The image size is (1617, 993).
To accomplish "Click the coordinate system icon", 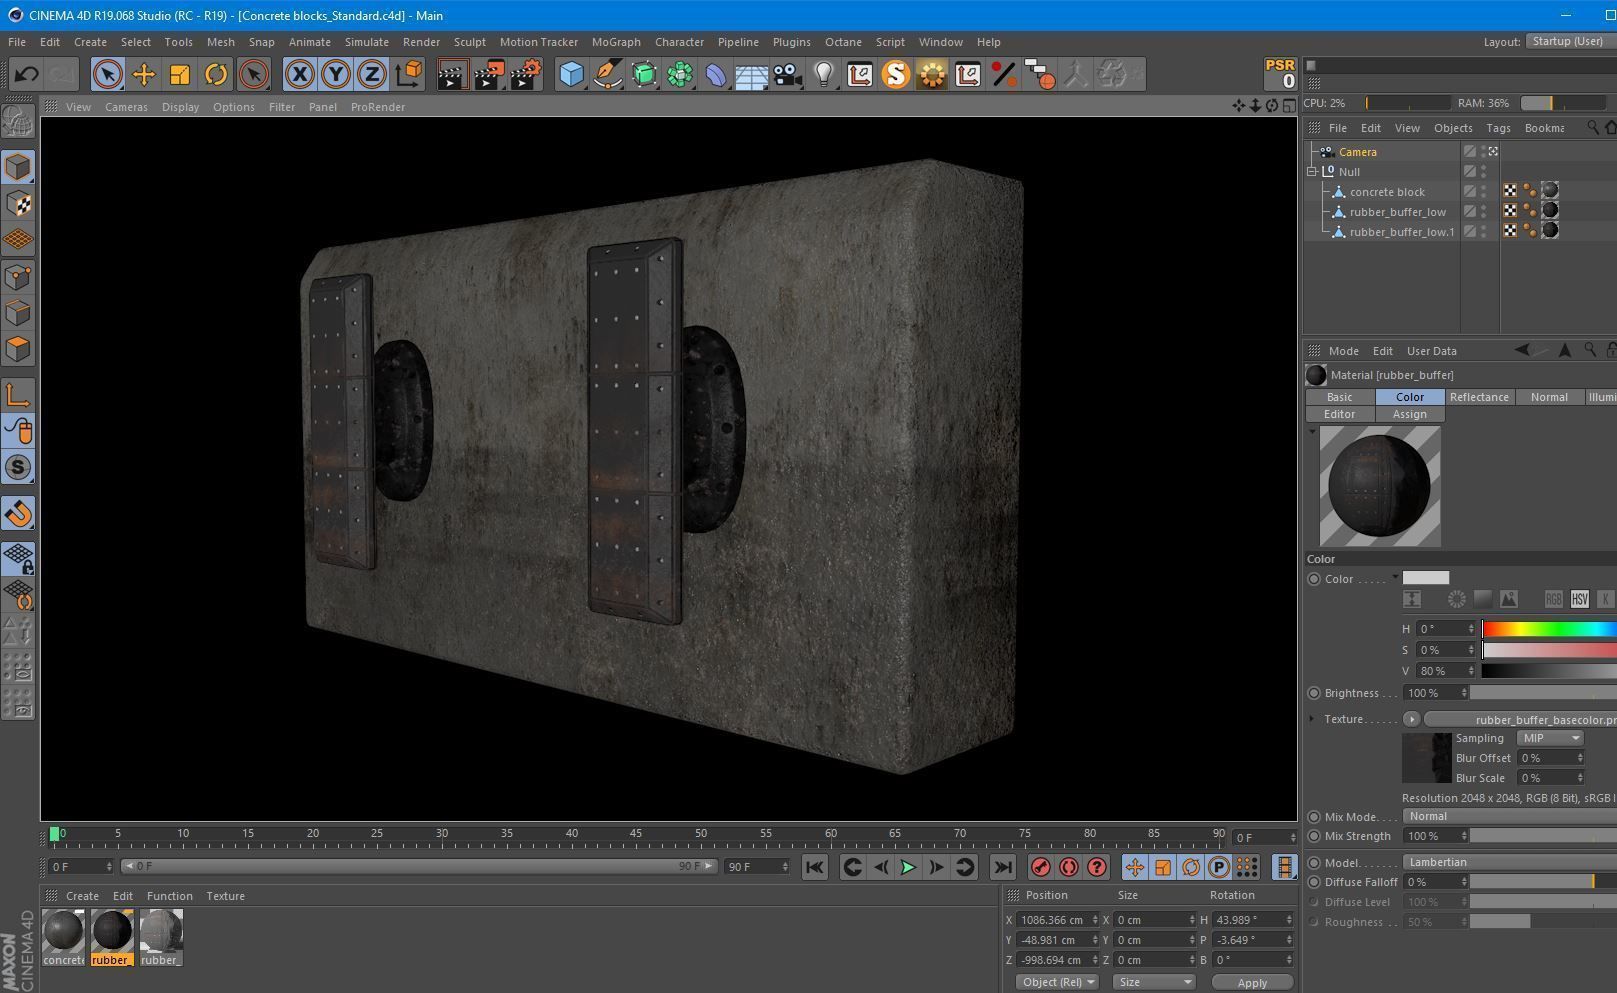I will tap(408, 74).
